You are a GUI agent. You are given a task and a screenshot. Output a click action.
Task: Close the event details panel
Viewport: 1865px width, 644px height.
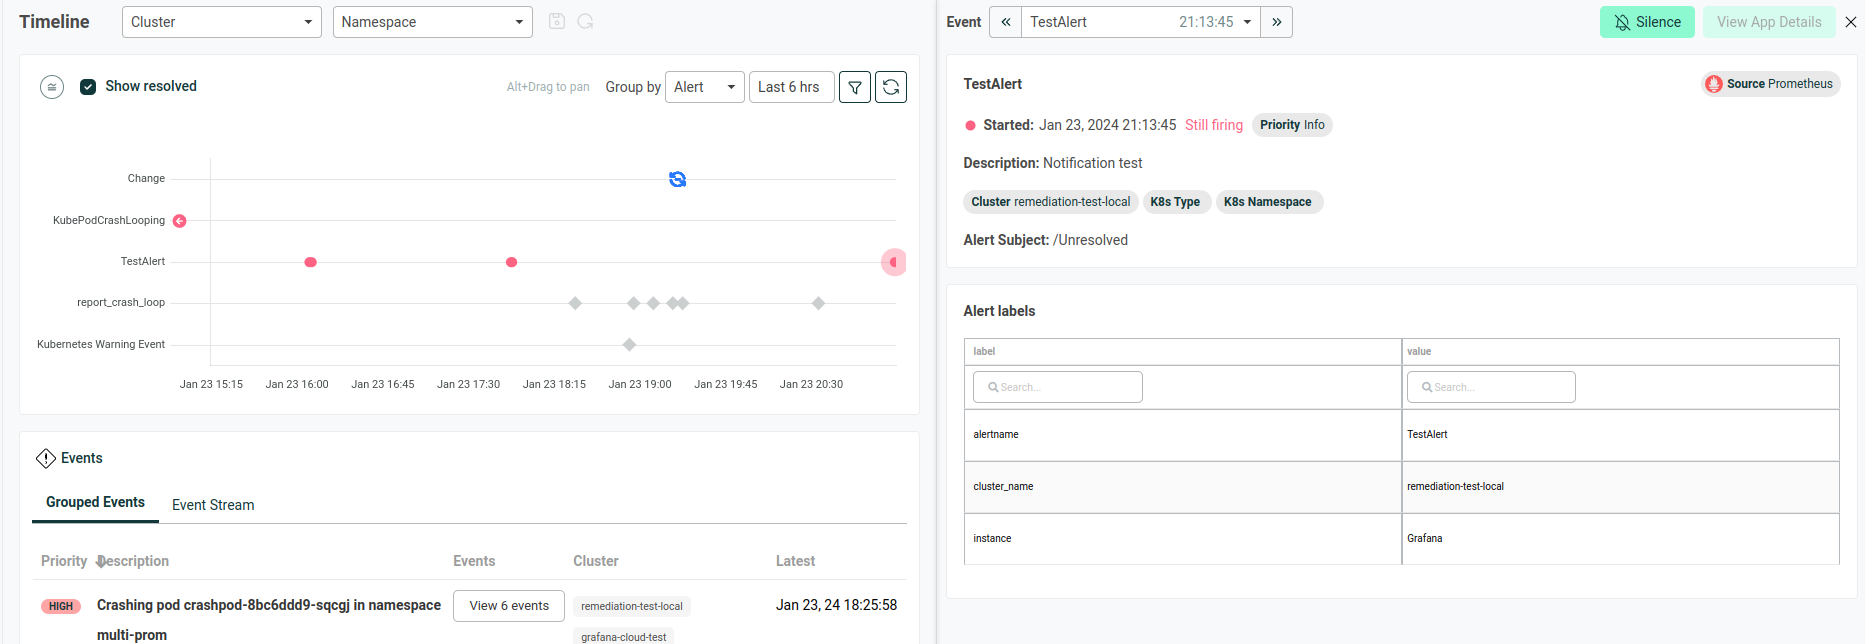click(x=1851, y=22)
